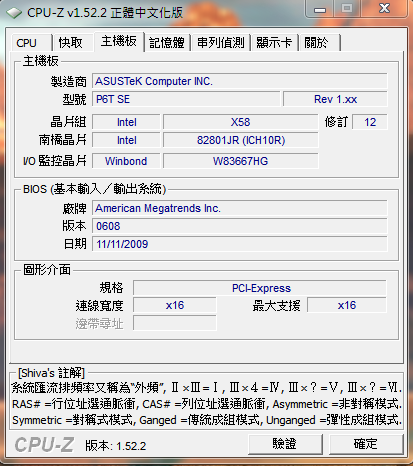
Task: Click the empty 邊帶尋址 field
Action: pyautogui.click(x=175, y=323)
